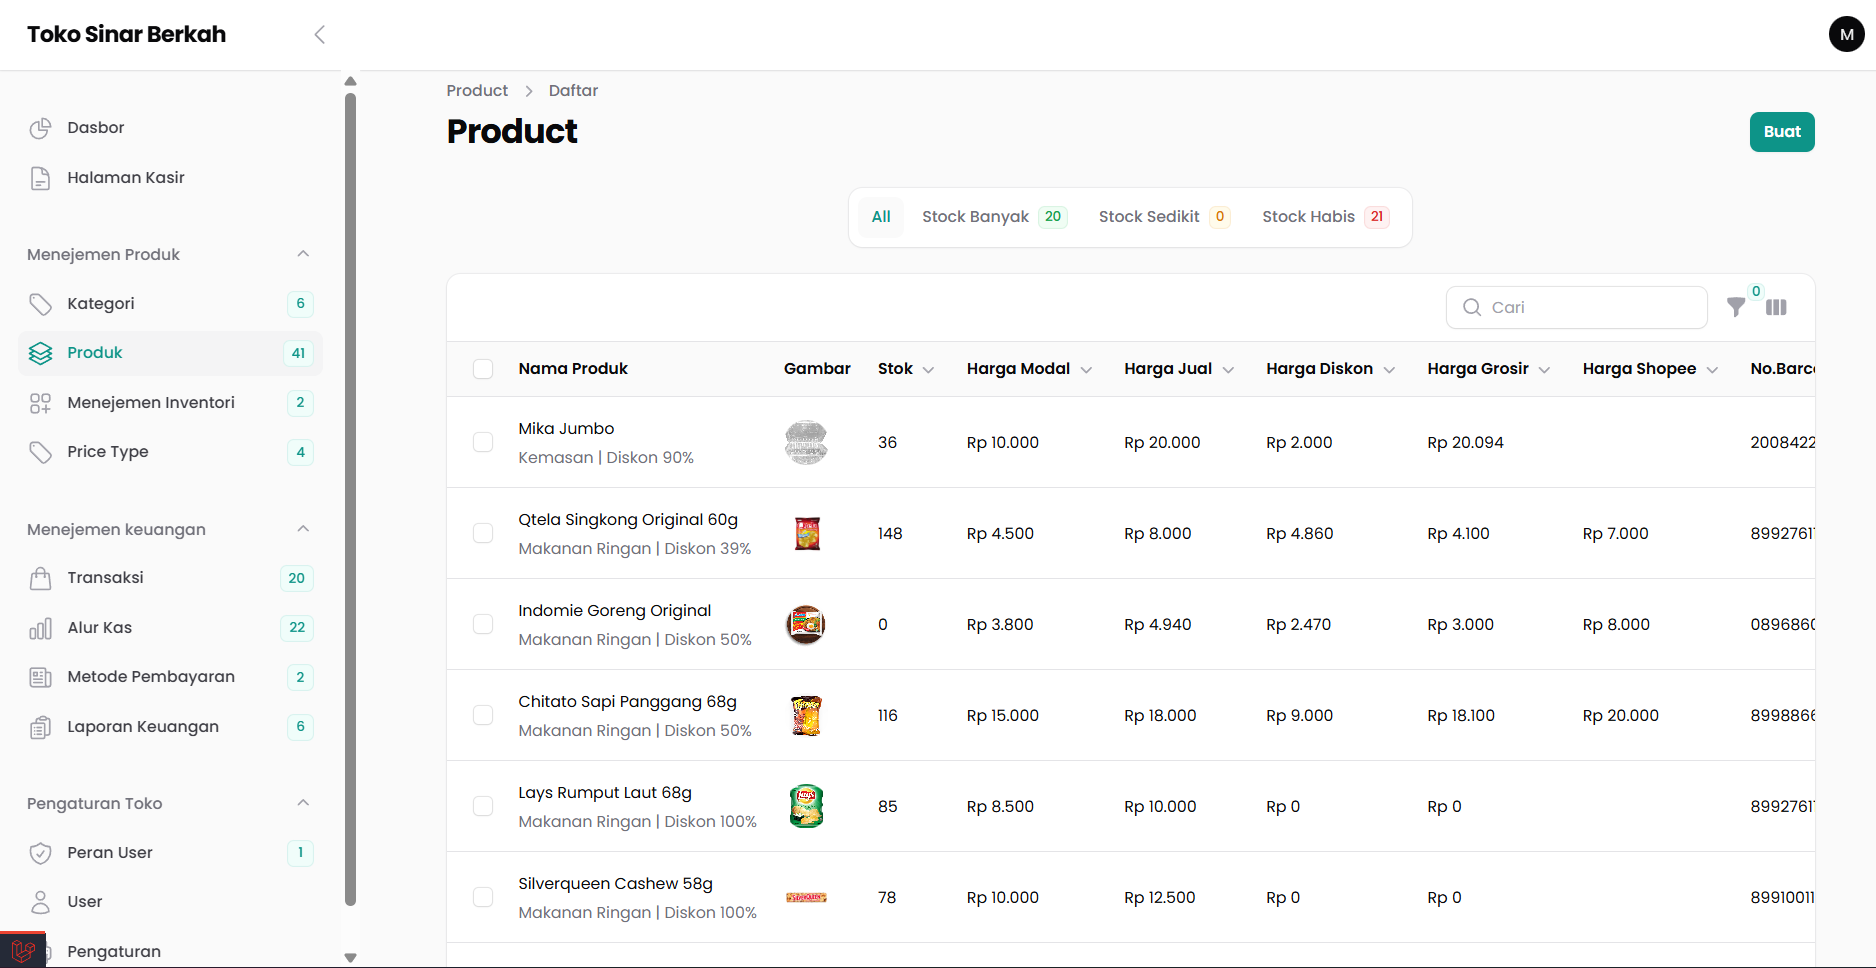Select the All tab
The width and height of the screenshot is (1876, 968).
[x=881, y=217]
